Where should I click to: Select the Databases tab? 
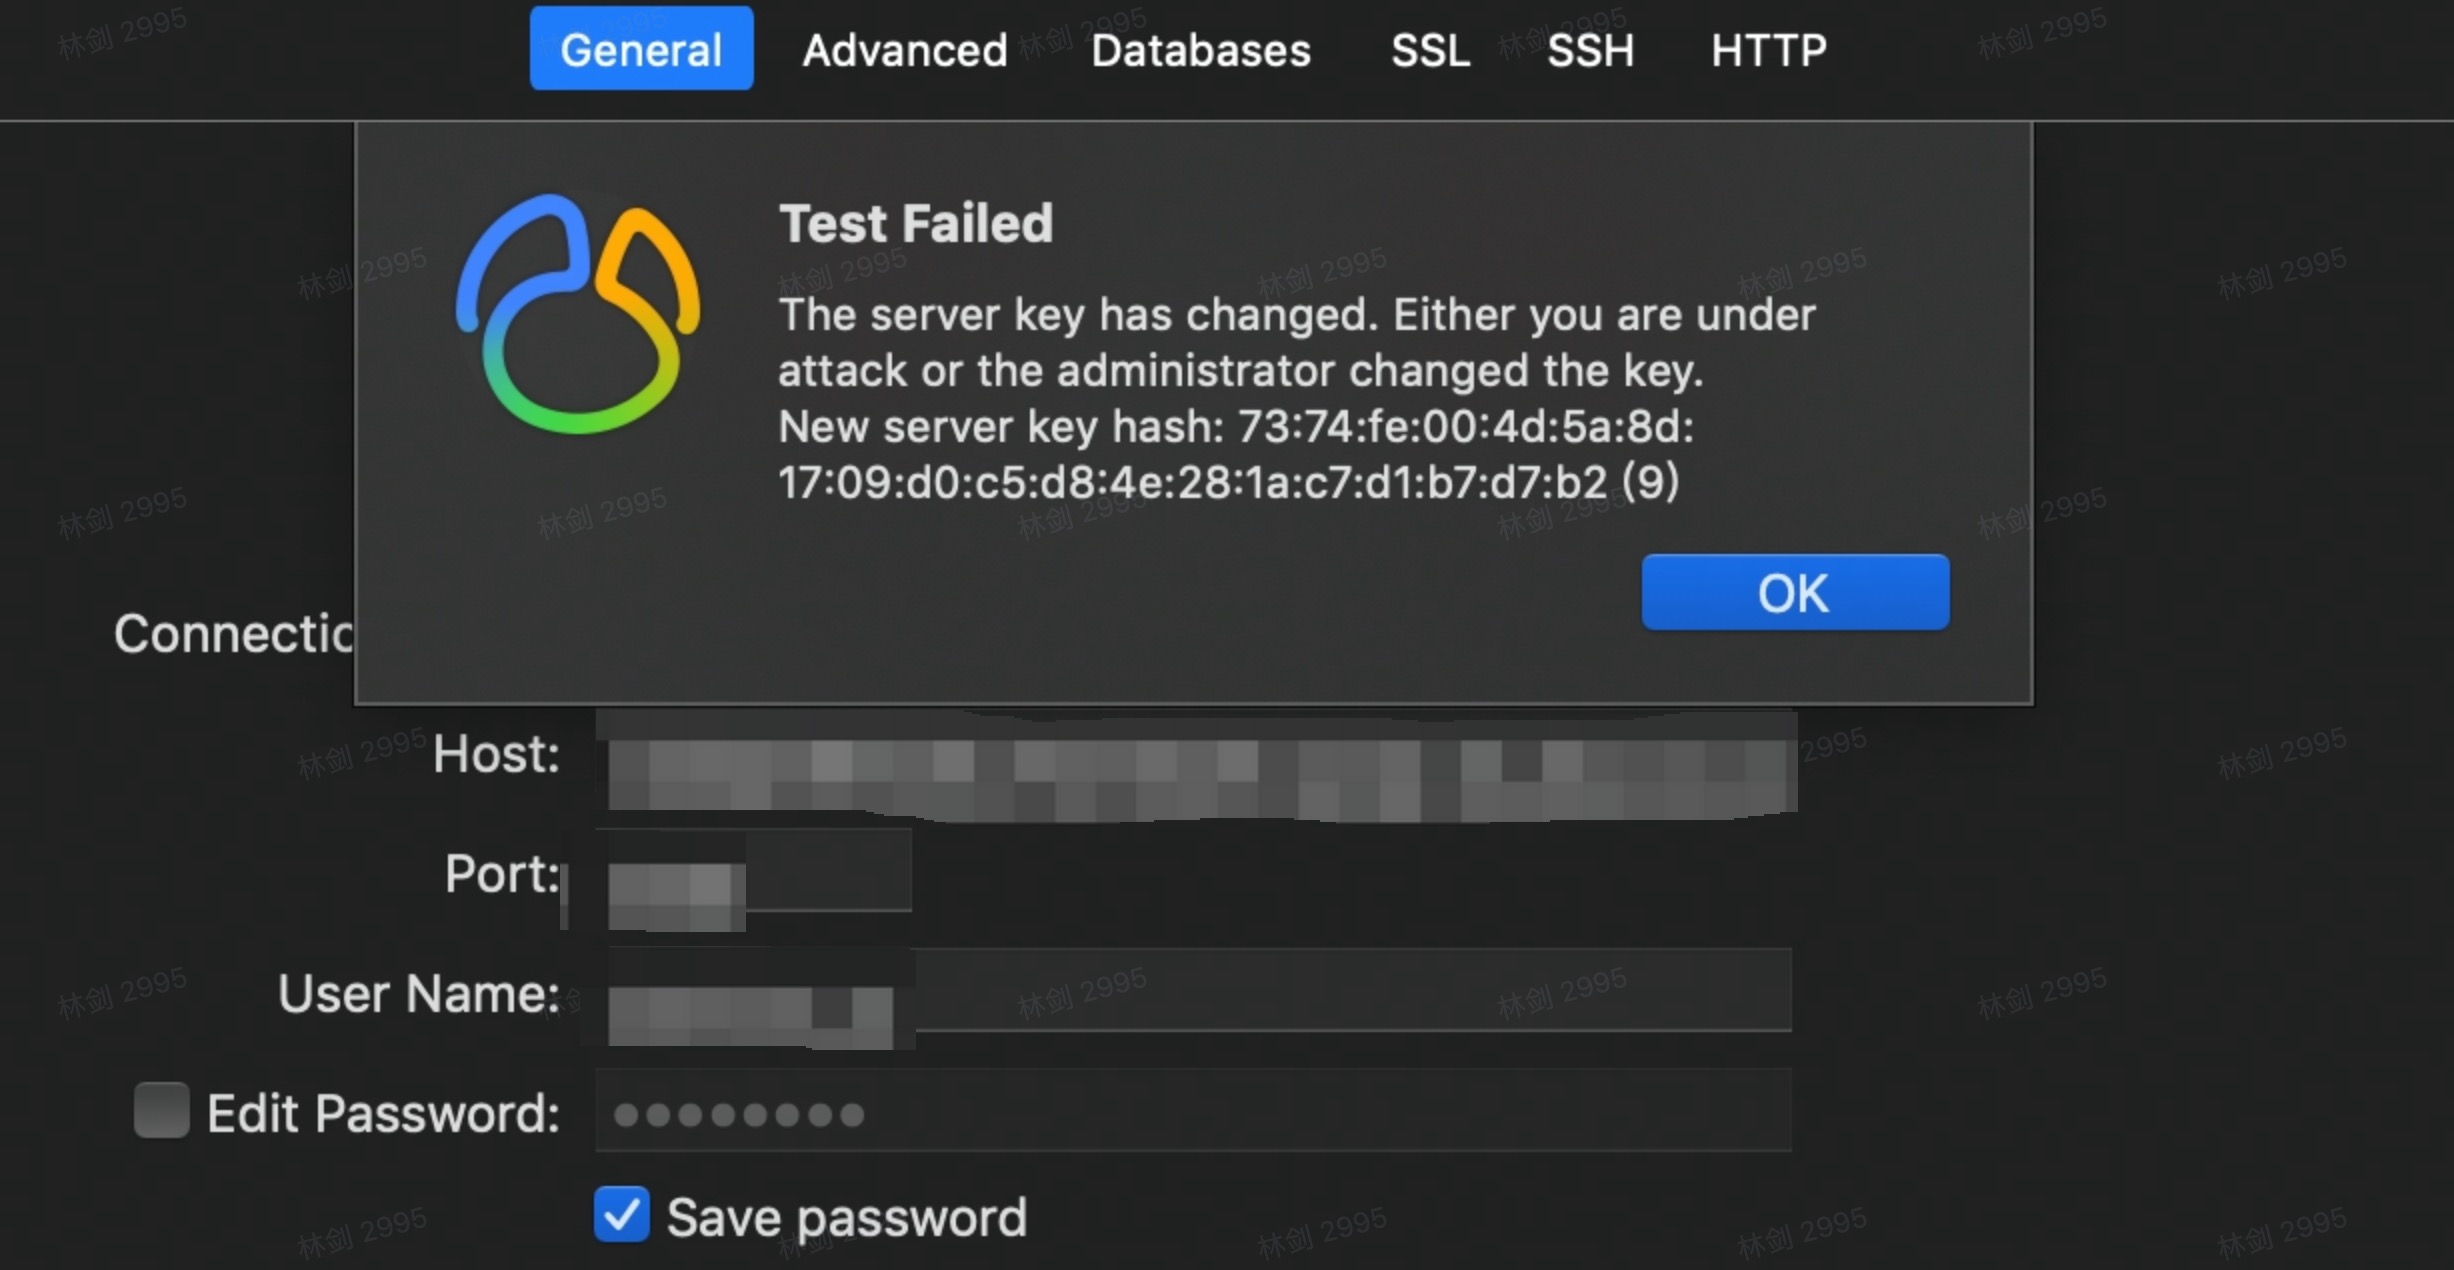1200,50
